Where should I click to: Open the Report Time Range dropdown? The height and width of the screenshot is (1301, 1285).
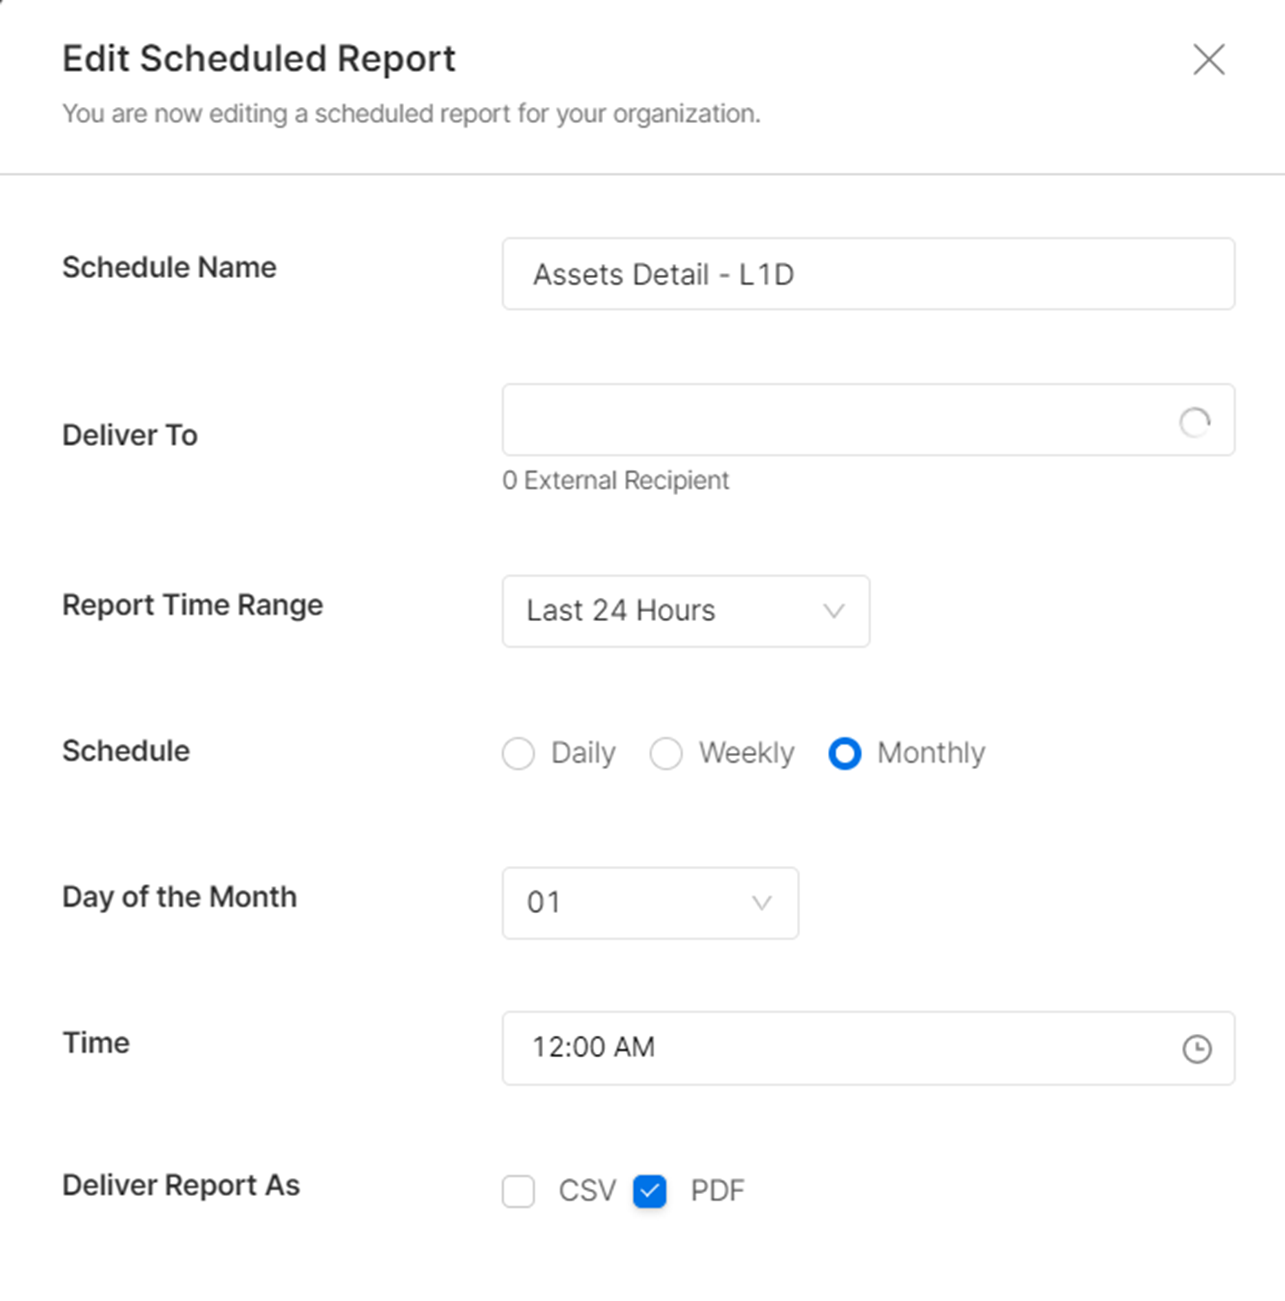tap(686, 611)
